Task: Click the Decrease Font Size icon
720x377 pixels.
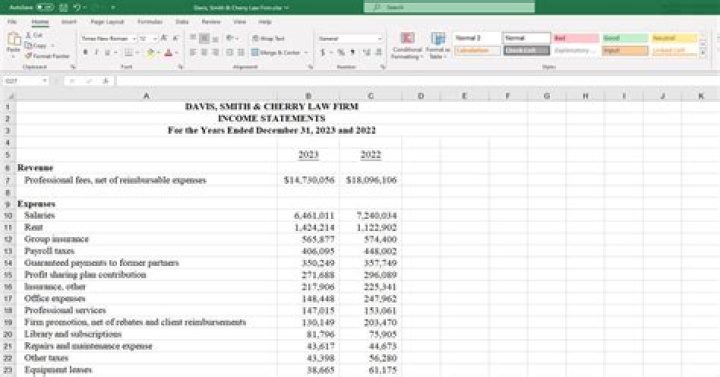Action: pos(175,39)
